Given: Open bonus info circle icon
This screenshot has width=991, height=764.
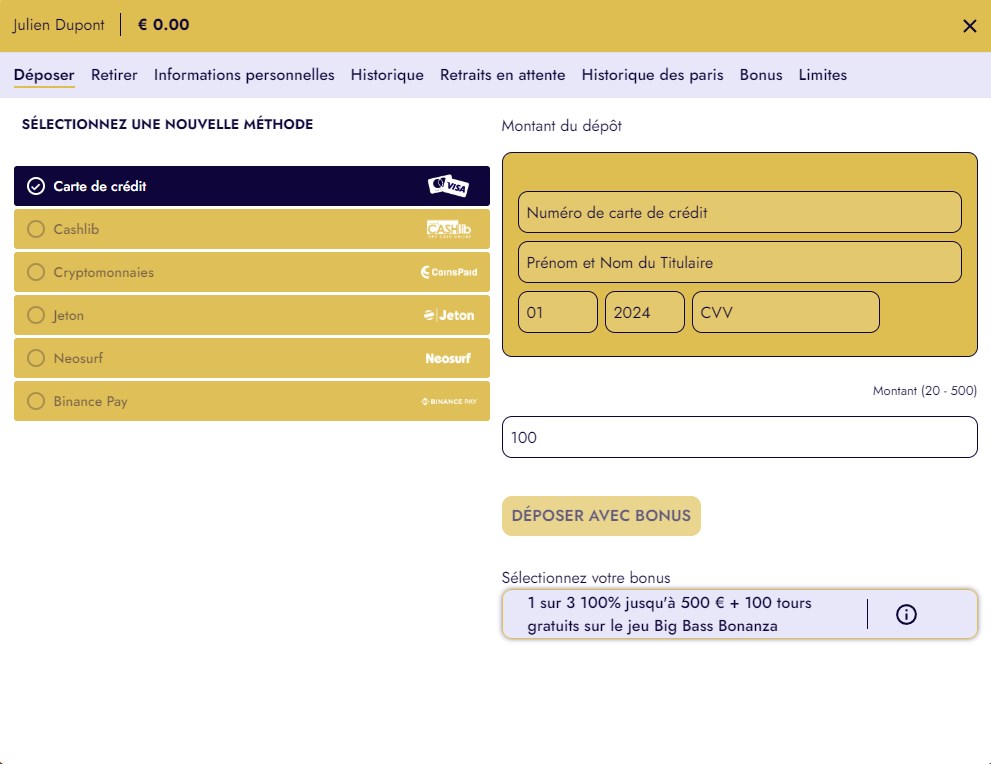Looking at the screenshot, I should (x=906, y=614).
